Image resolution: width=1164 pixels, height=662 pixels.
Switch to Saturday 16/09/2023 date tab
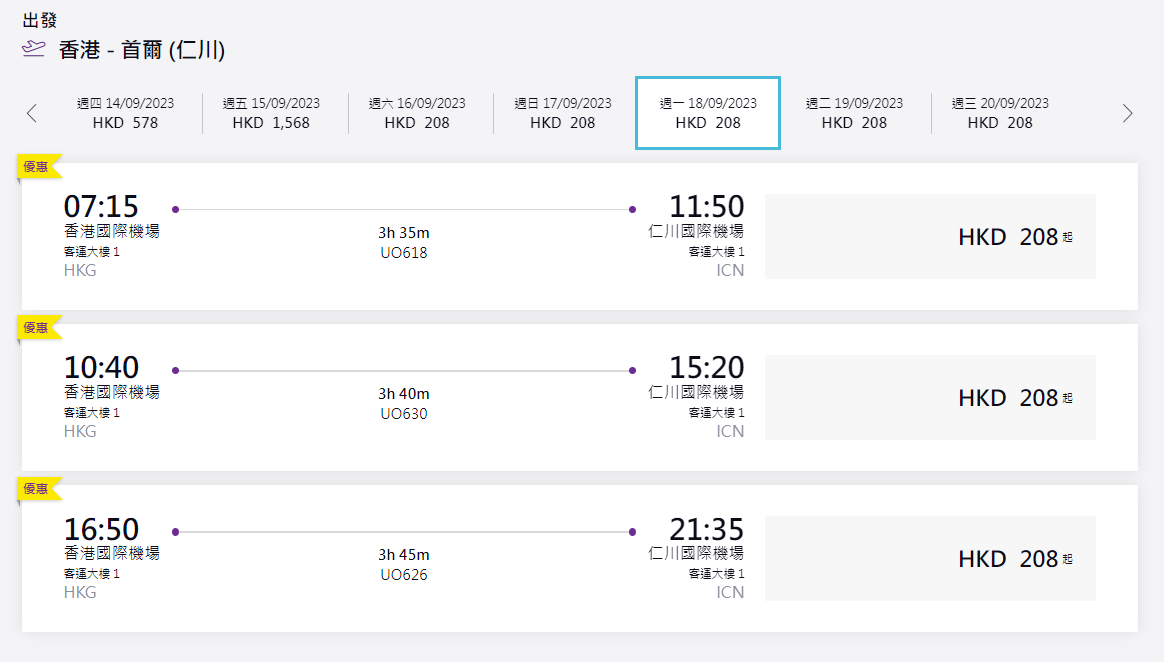417,113
